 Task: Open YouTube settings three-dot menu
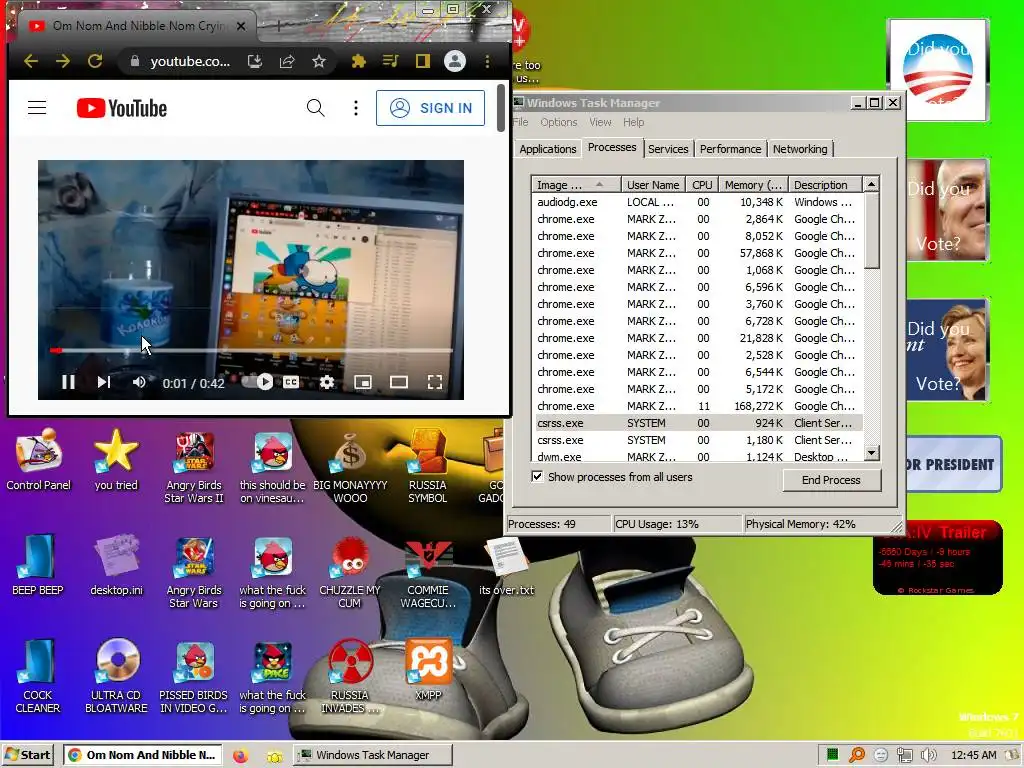click(356, 108)
